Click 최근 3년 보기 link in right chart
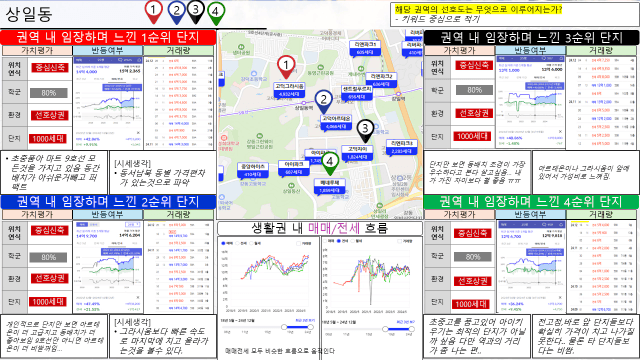The height and width of the screenshot is (360, 640). coord(406,322)
